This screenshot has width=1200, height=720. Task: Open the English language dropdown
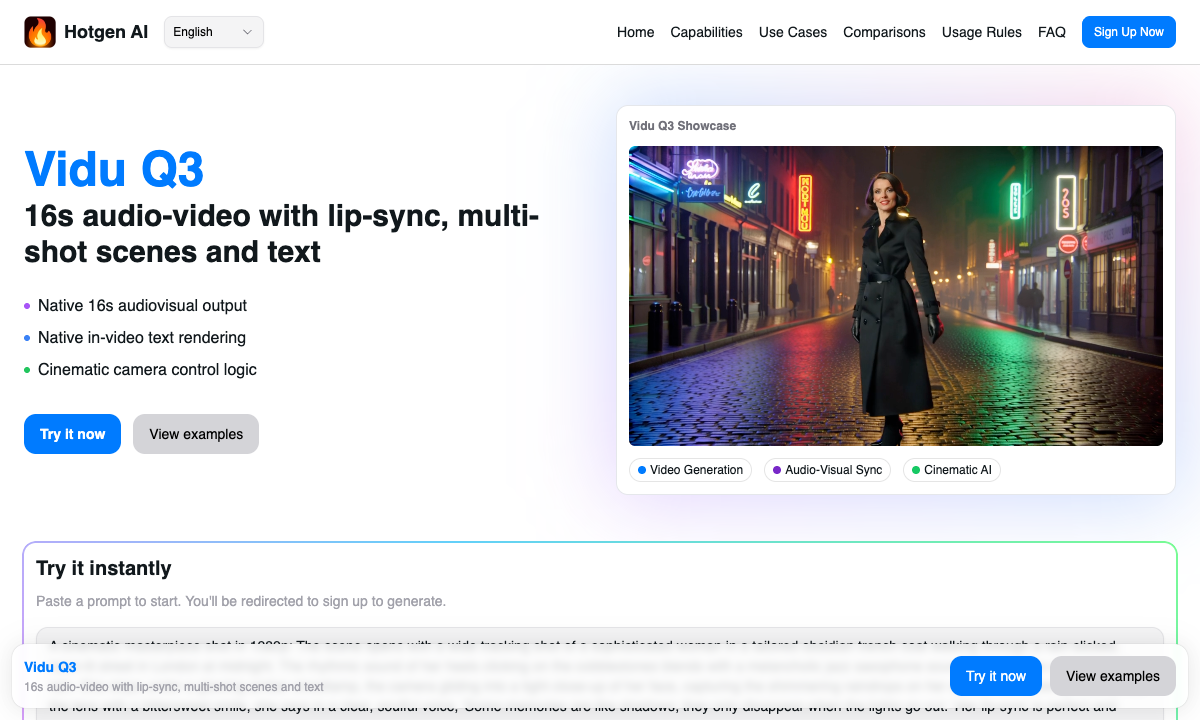click(213, 32)
